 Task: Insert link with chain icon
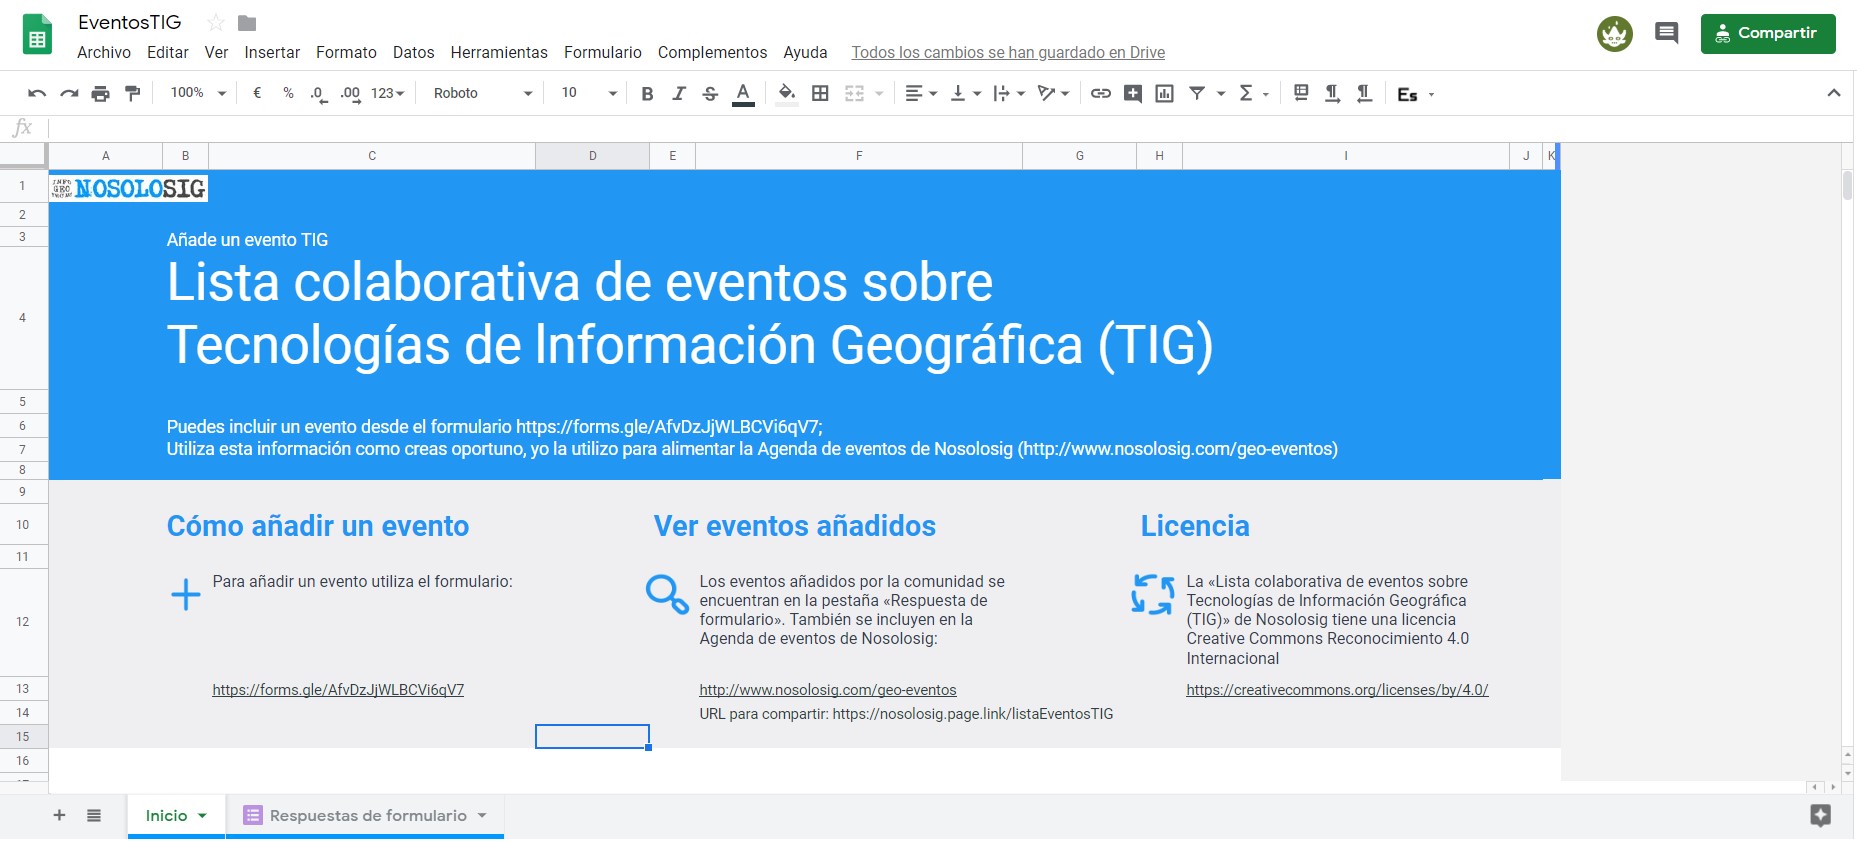(1100, 93)
